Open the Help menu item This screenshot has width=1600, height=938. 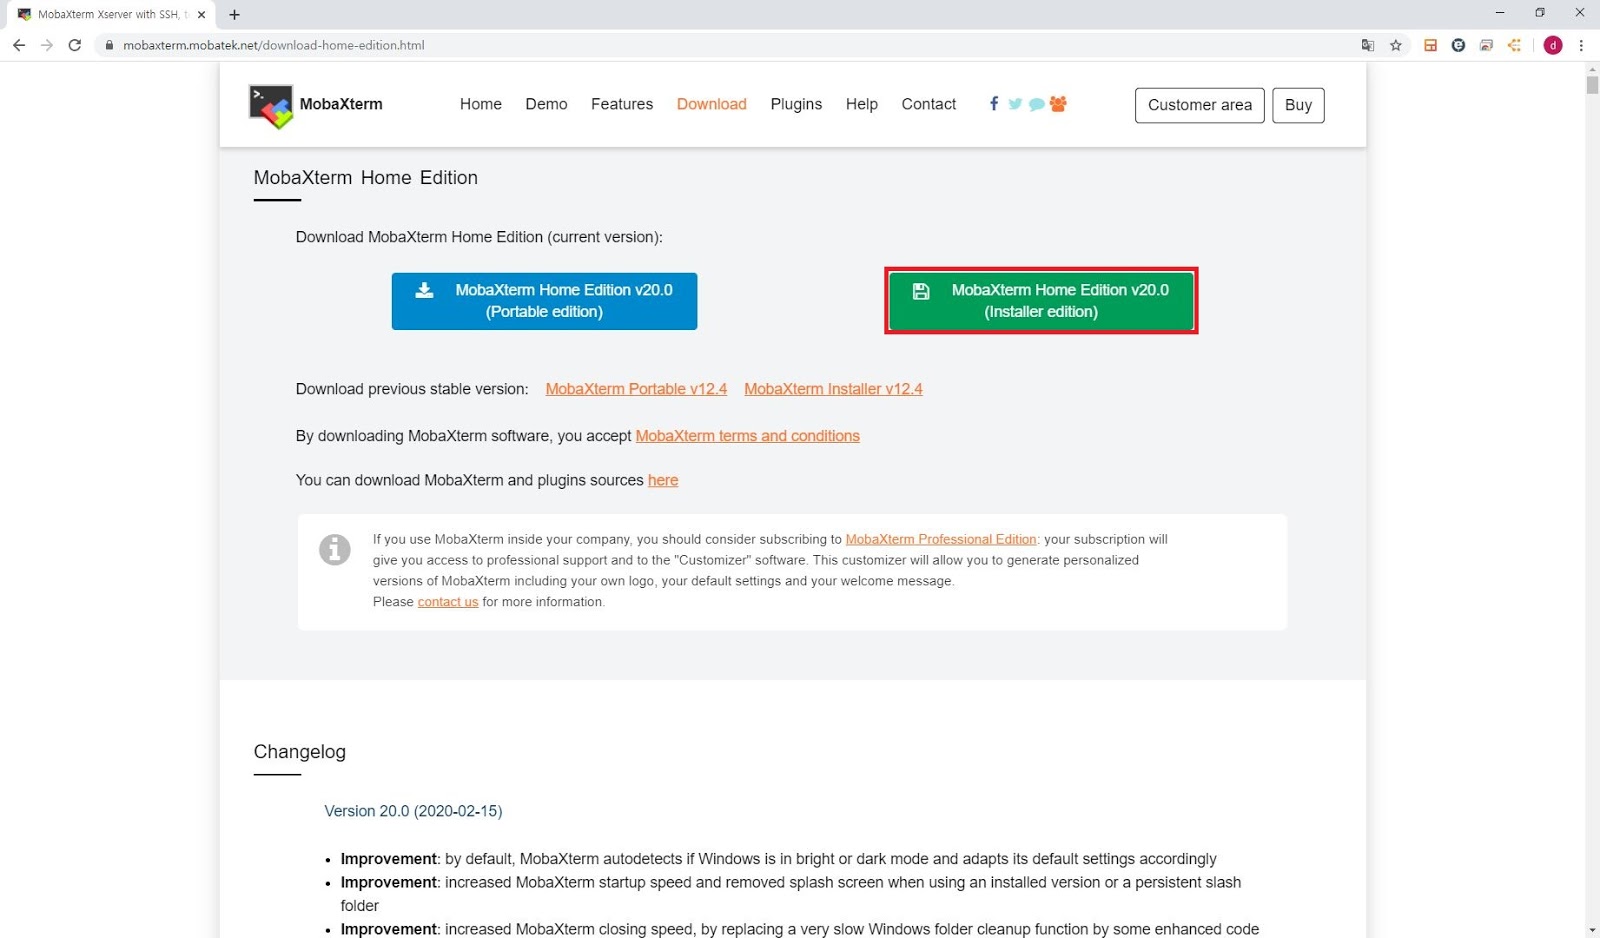click(862, 104)
